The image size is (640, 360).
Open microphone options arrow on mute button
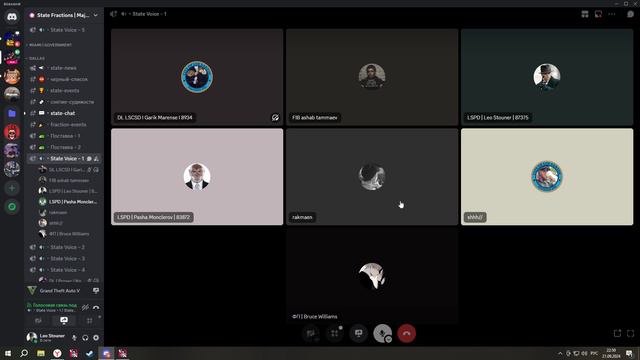coord(389,339)
